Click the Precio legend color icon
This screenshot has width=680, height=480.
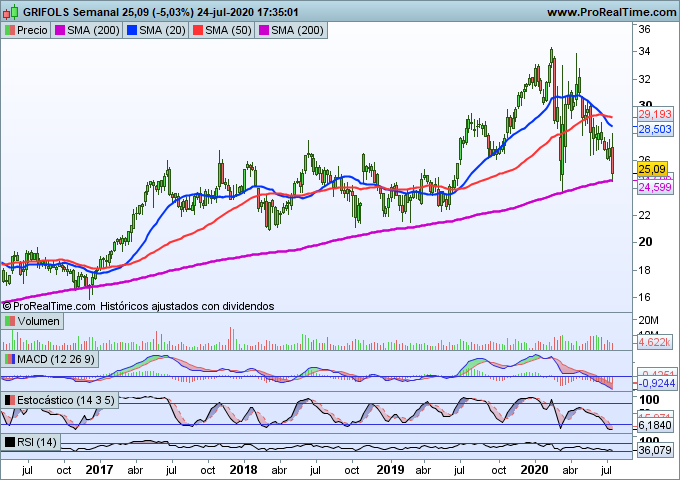pos(10,31)
